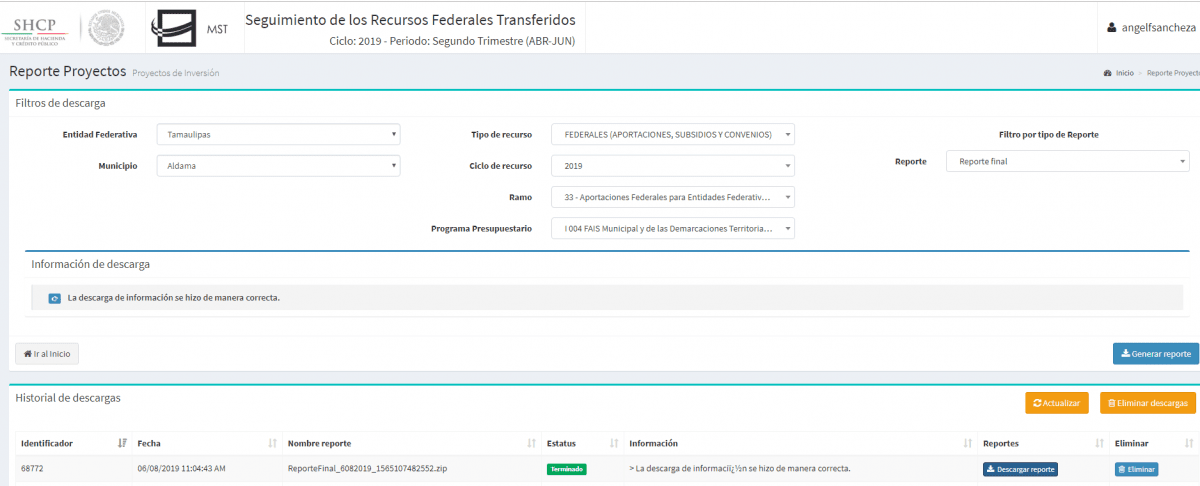Click the MST logo icon
The image size is (1200, 486).
(x=174, y=28)
